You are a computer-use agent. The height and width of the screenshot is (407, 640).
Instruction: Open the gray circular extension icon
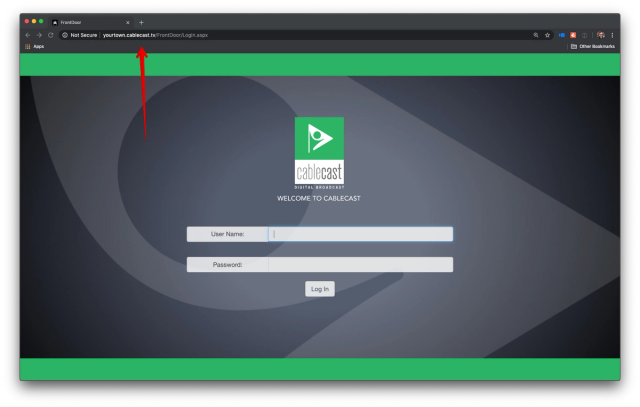pos(584,35)
